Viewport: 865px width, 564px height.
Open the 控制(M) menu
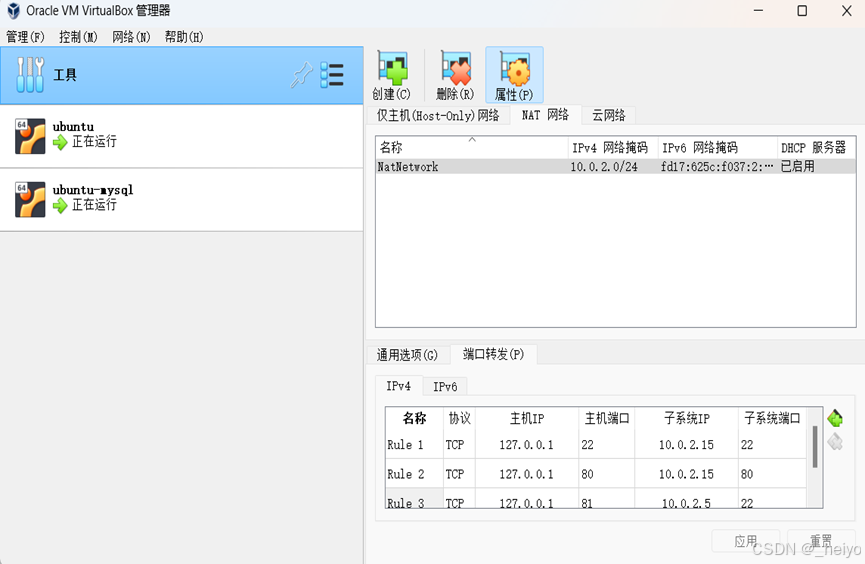[x=78, y=37]
